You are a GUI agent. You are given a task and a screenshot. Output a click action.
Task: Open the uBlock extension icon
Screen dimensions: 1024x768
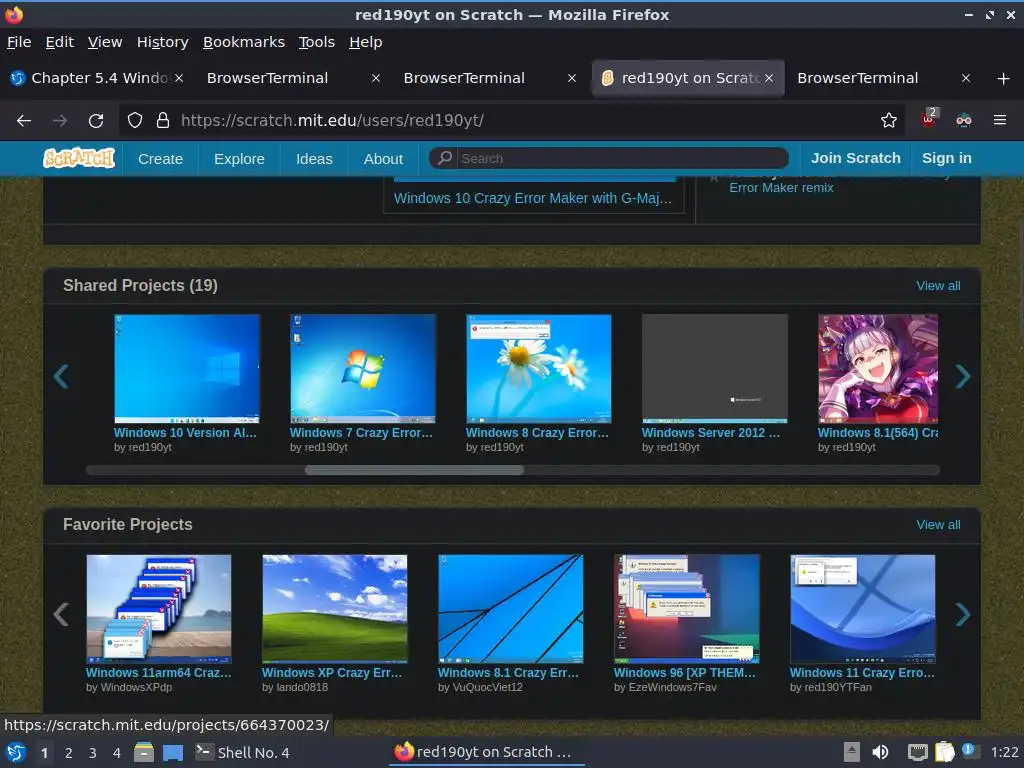pyautogui.click(x=929, y=120)
